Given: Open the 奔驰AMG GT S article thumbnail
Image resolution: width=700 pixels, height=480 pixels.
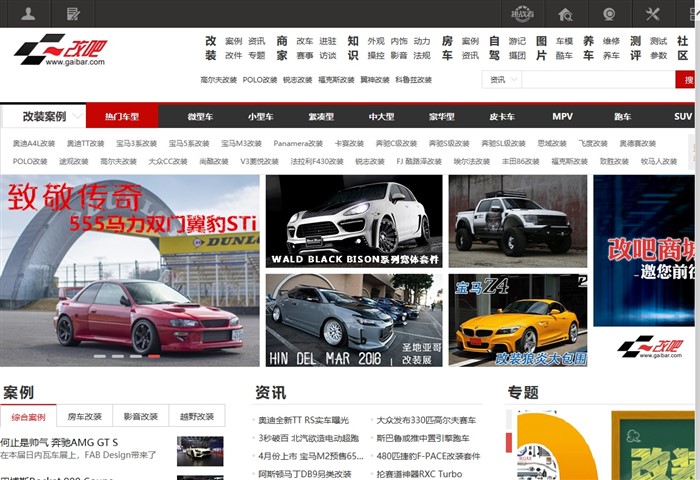Looking at the screenshot, I should pyautogui.click(x=200, y=451).
